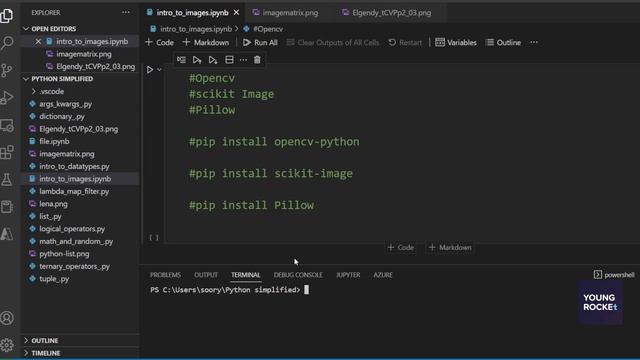Collapse Python Simplified folder section

pyautogui.click(x=58, y=79)
